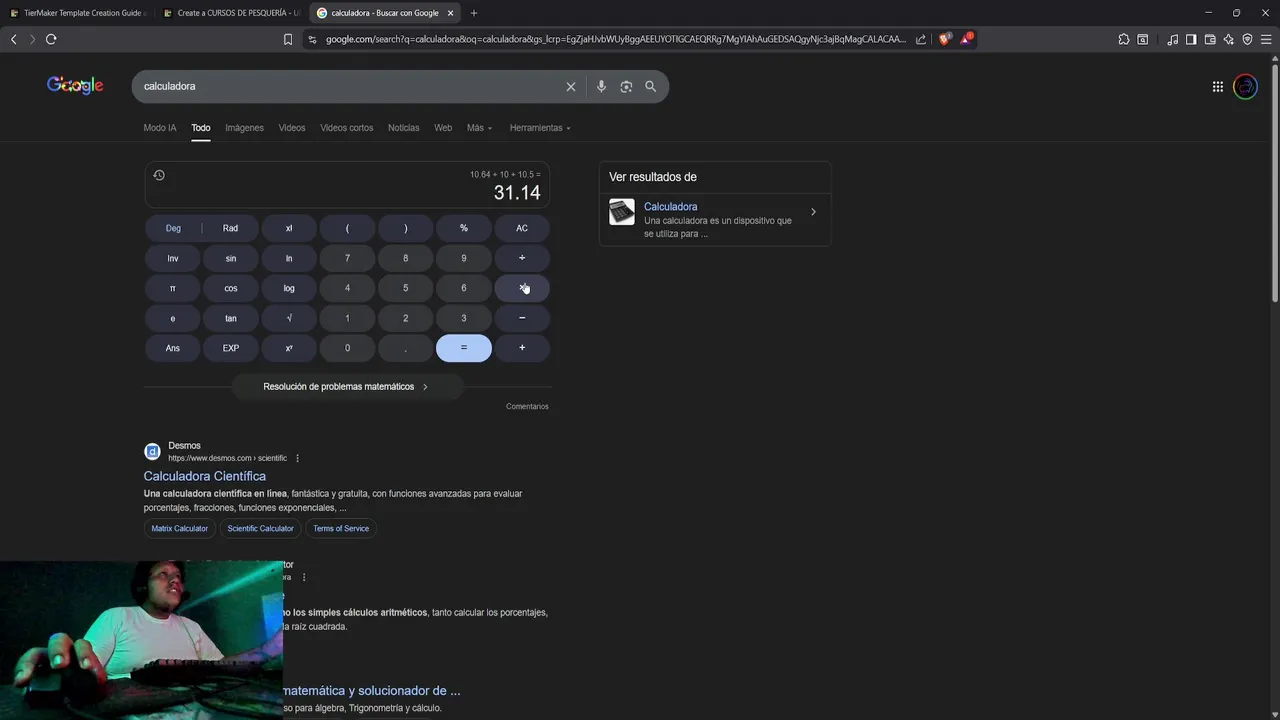
Task: Reload the page with refresh icon
Action: (x=51, y=39)
